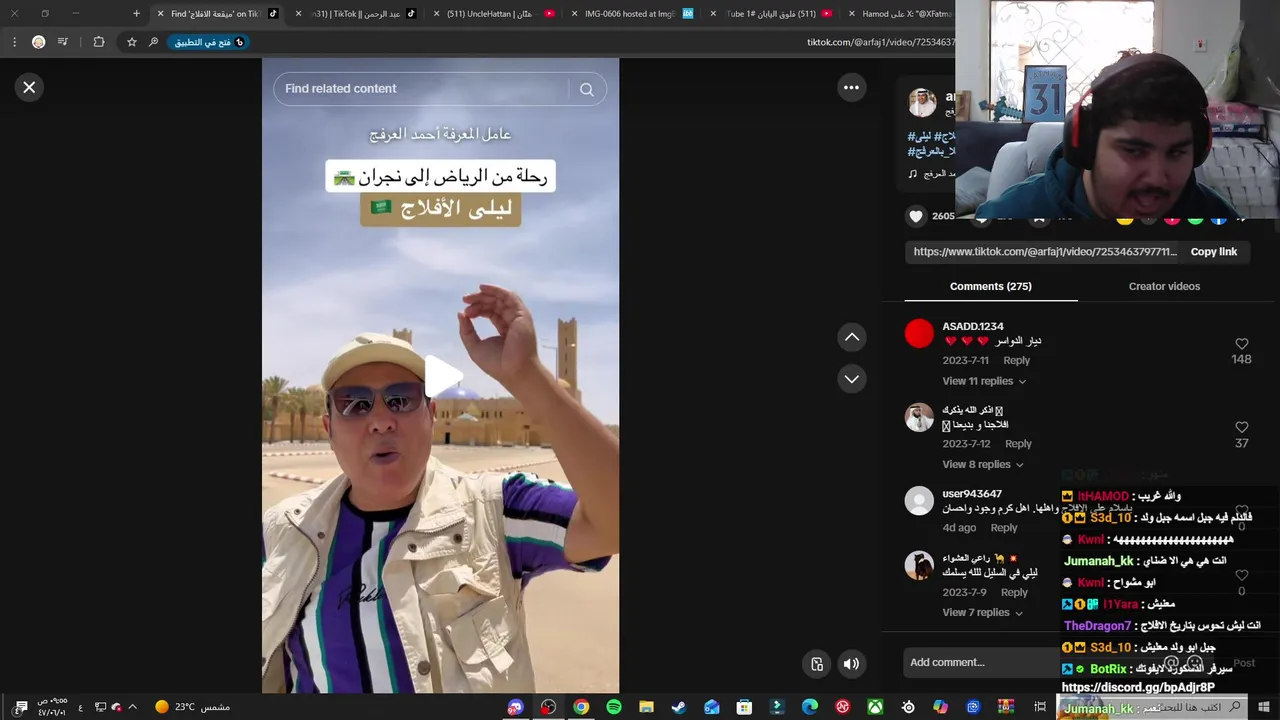The height and width of the screenshot is (720, 1280).
Task: Click the zoom magnifier icon in the address bar
Action: pos(153,42)
